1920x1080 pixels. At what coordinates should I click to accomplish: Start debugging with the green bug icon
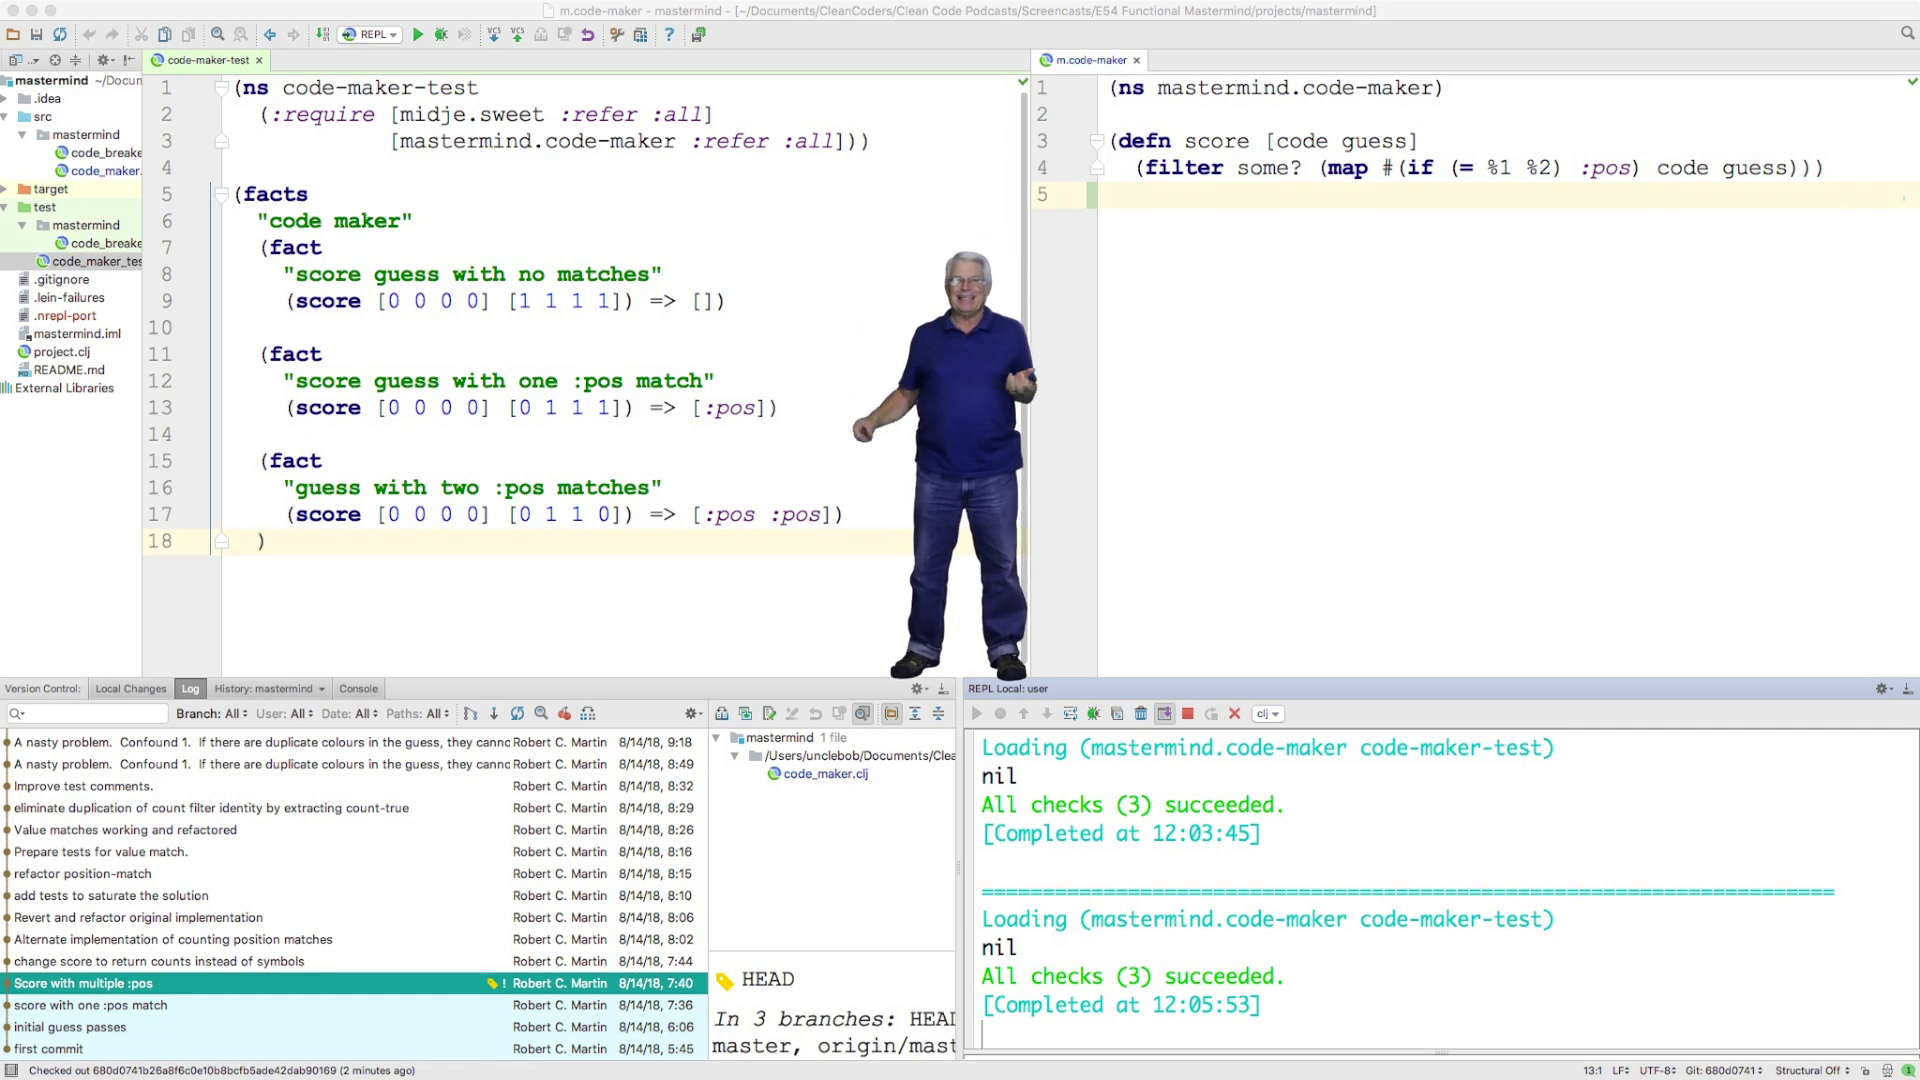(x=441, y=34)
